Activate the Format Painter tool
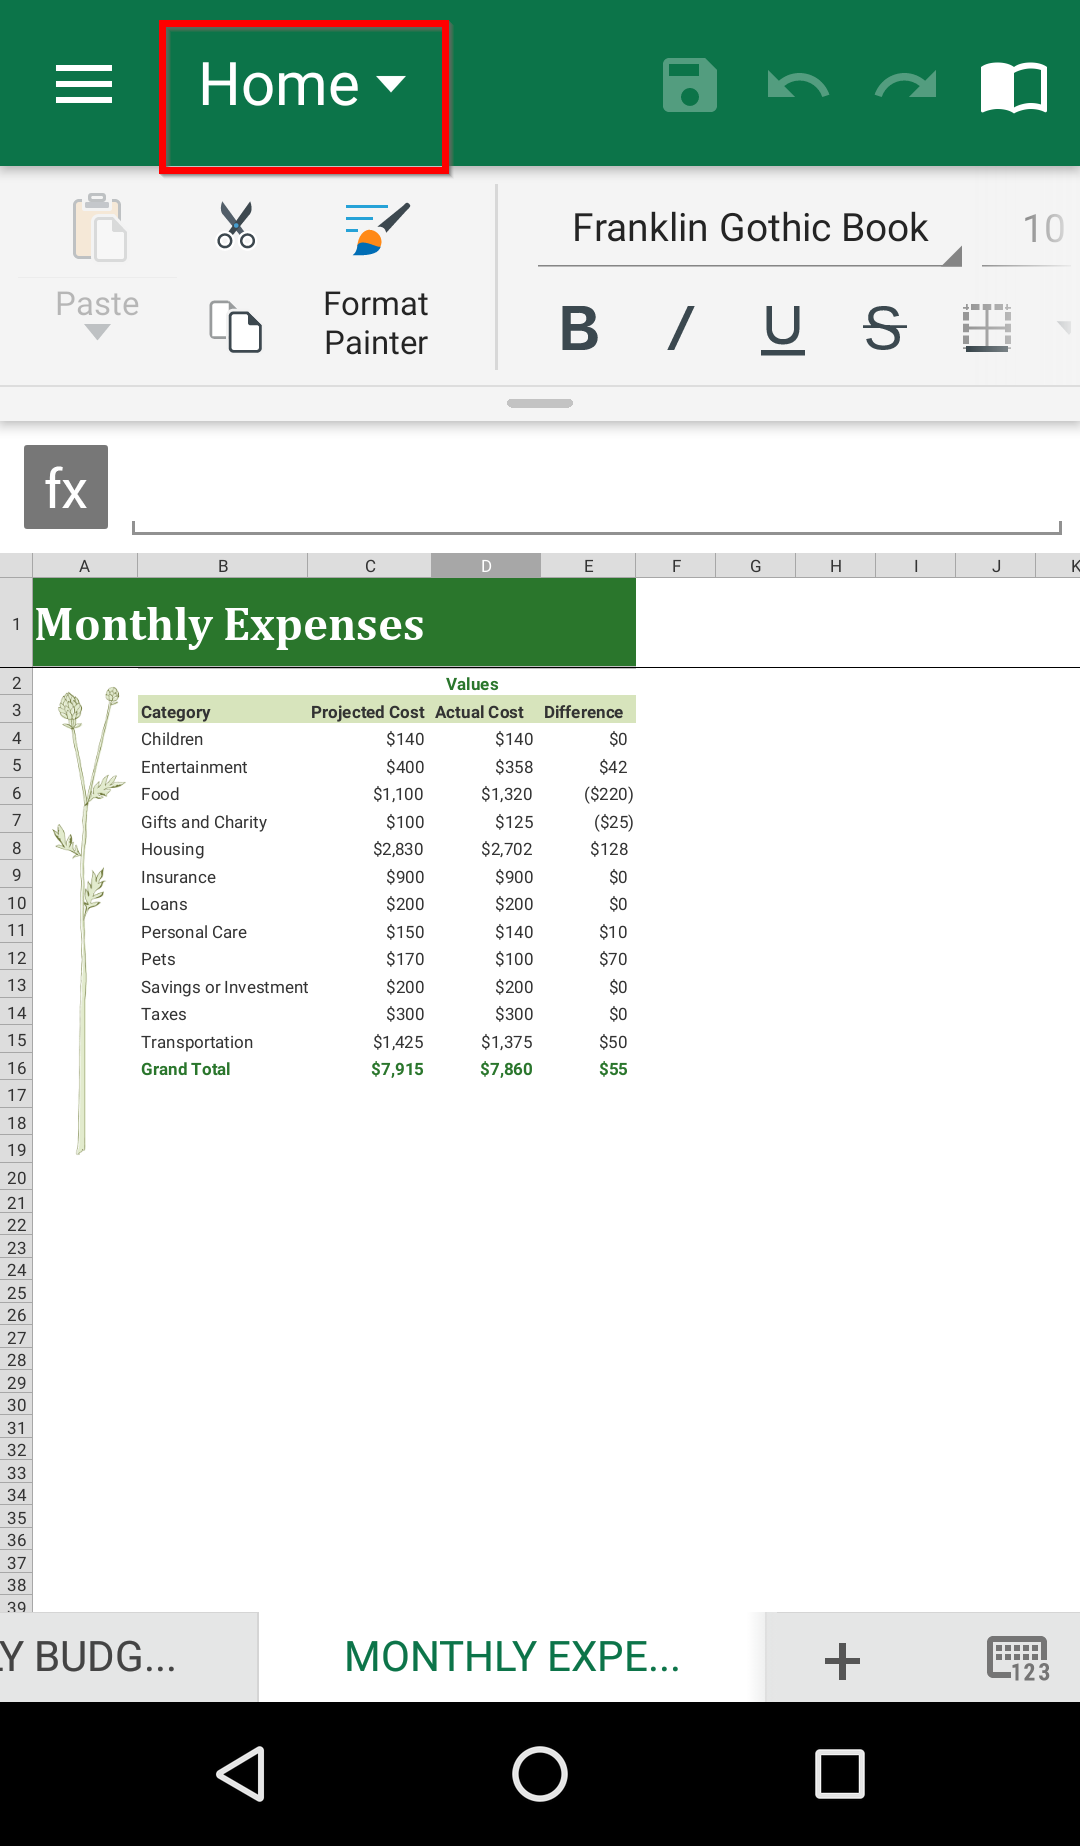1080x1846 pixels. pyautogui.click(x=376, y=280)
